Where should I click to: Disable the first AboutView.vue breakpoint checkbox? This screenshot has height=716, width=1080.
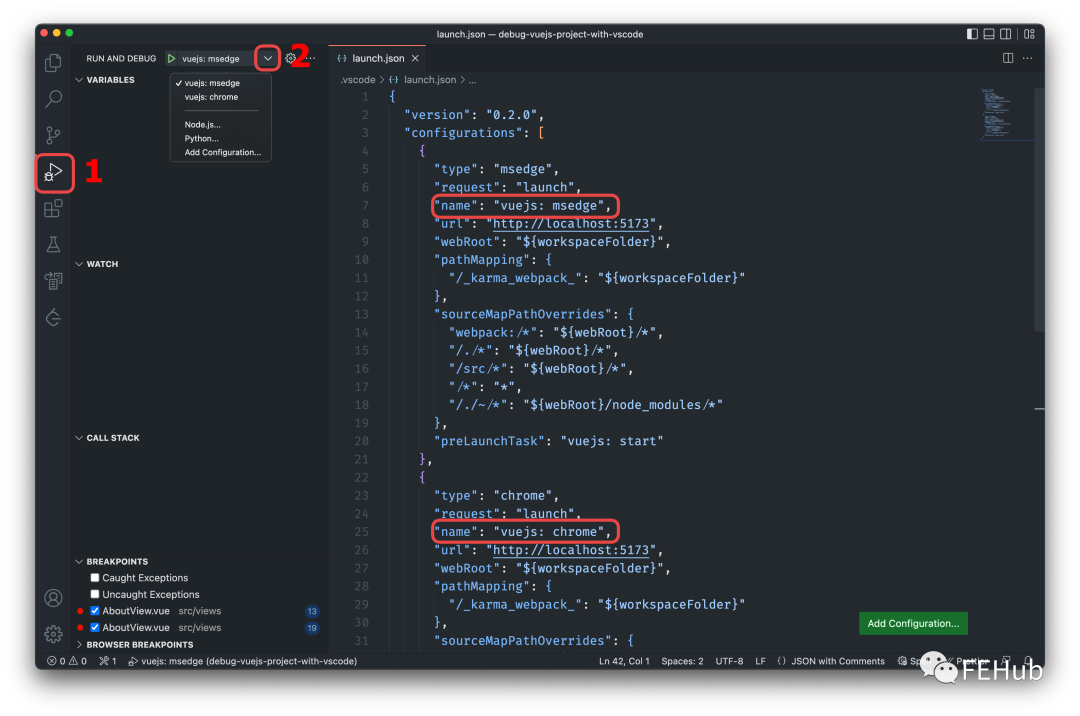(95, 611)
